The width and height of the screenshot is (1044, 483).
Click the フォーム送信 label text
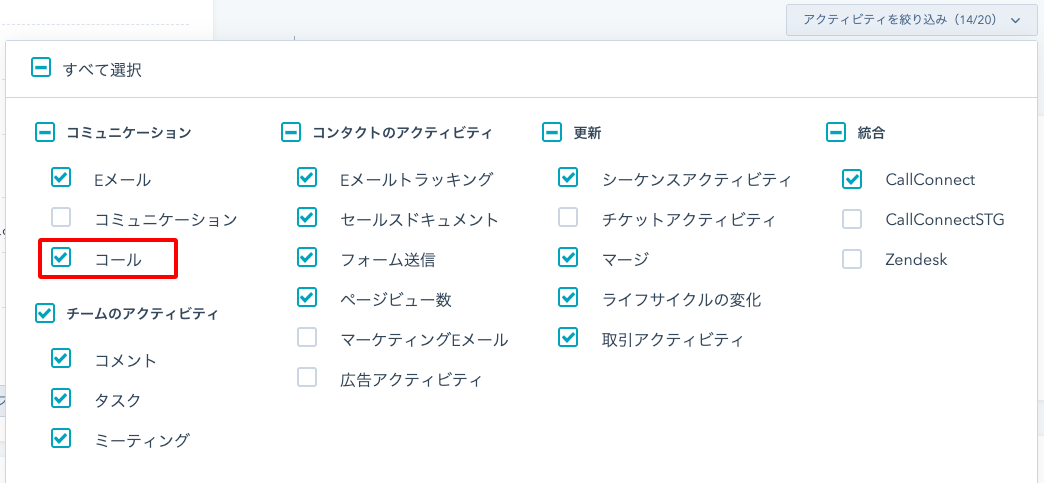[388, 260]
